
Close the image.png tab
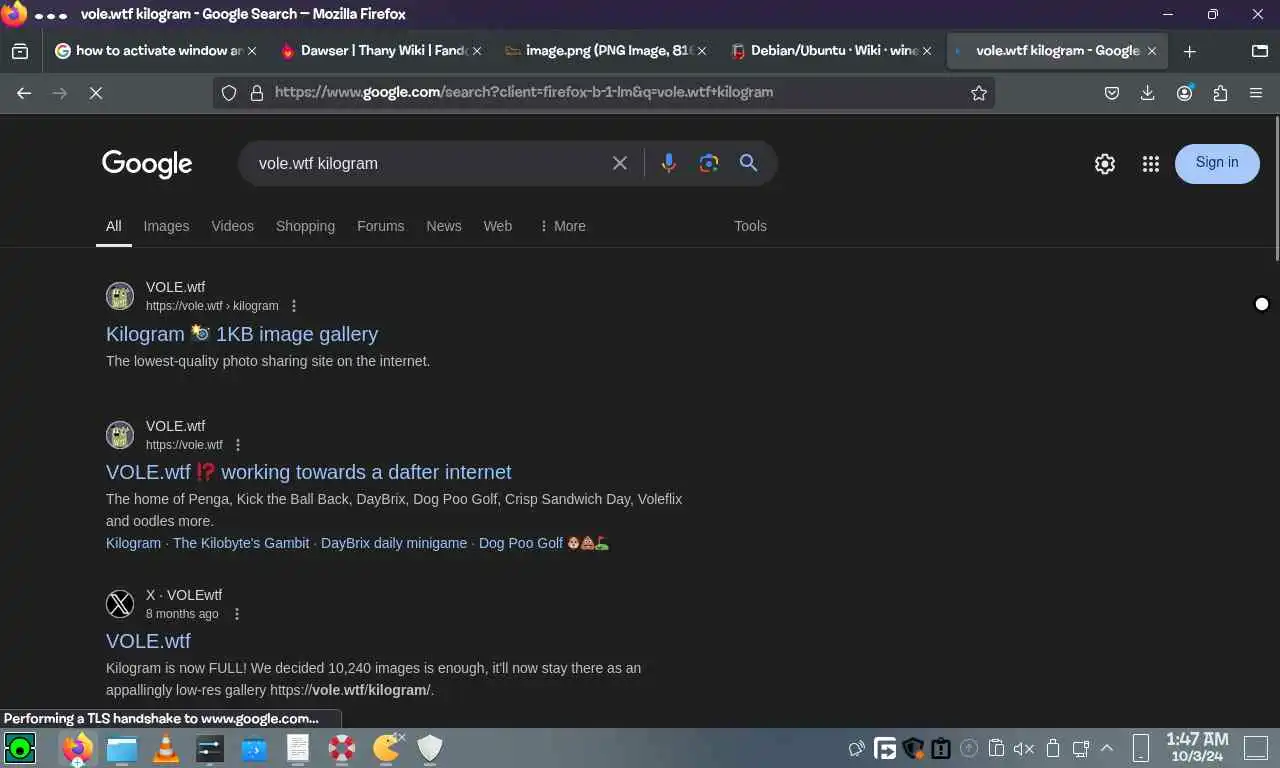pos(702,51)
